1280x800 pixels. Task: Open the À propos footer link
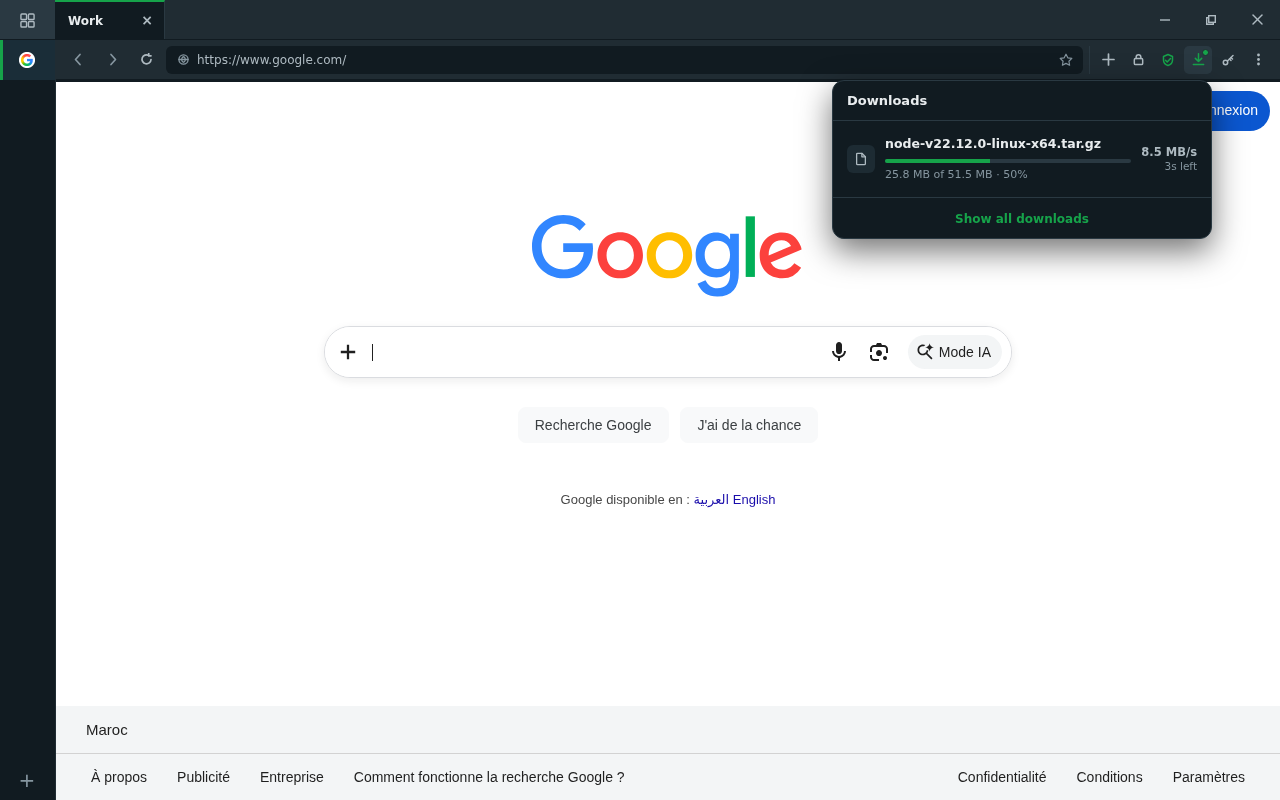tap(119, 777)
